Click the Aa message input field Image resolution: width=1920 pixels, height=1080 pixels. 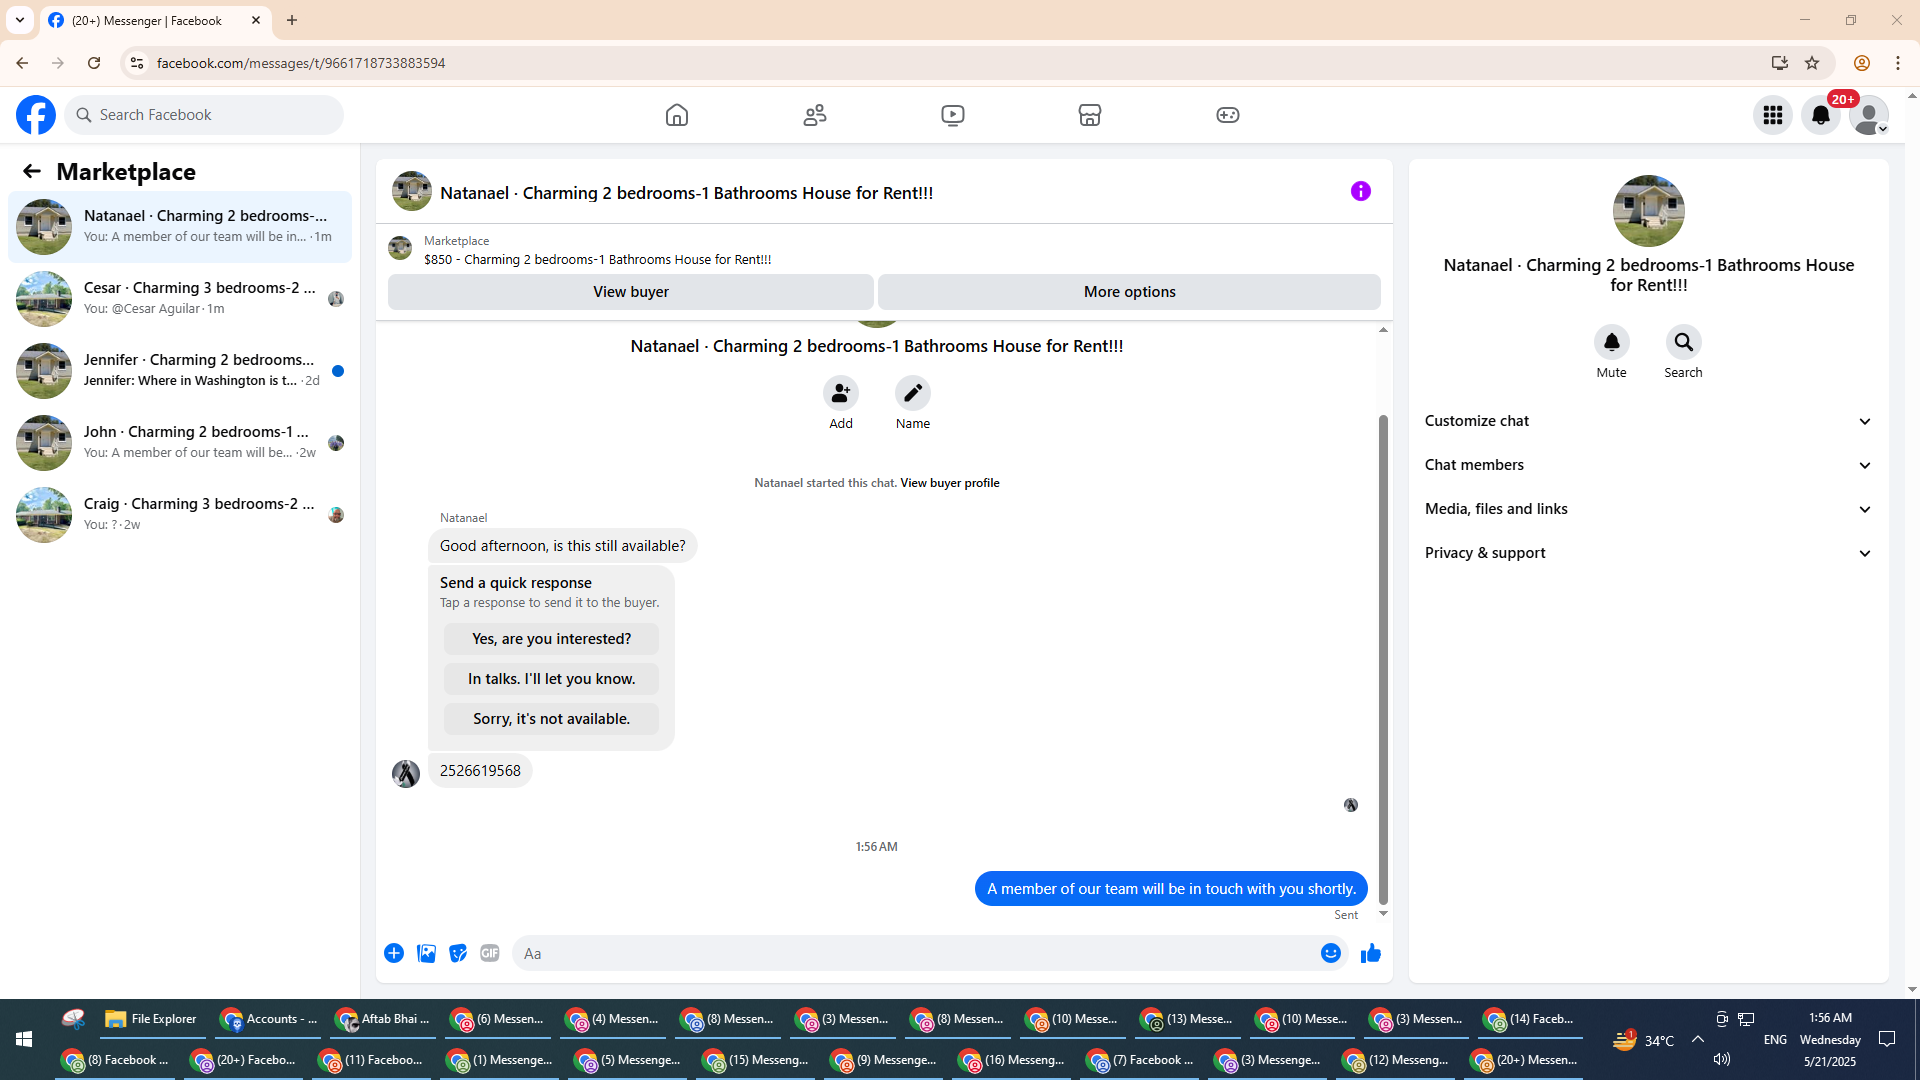pos(915,953)
